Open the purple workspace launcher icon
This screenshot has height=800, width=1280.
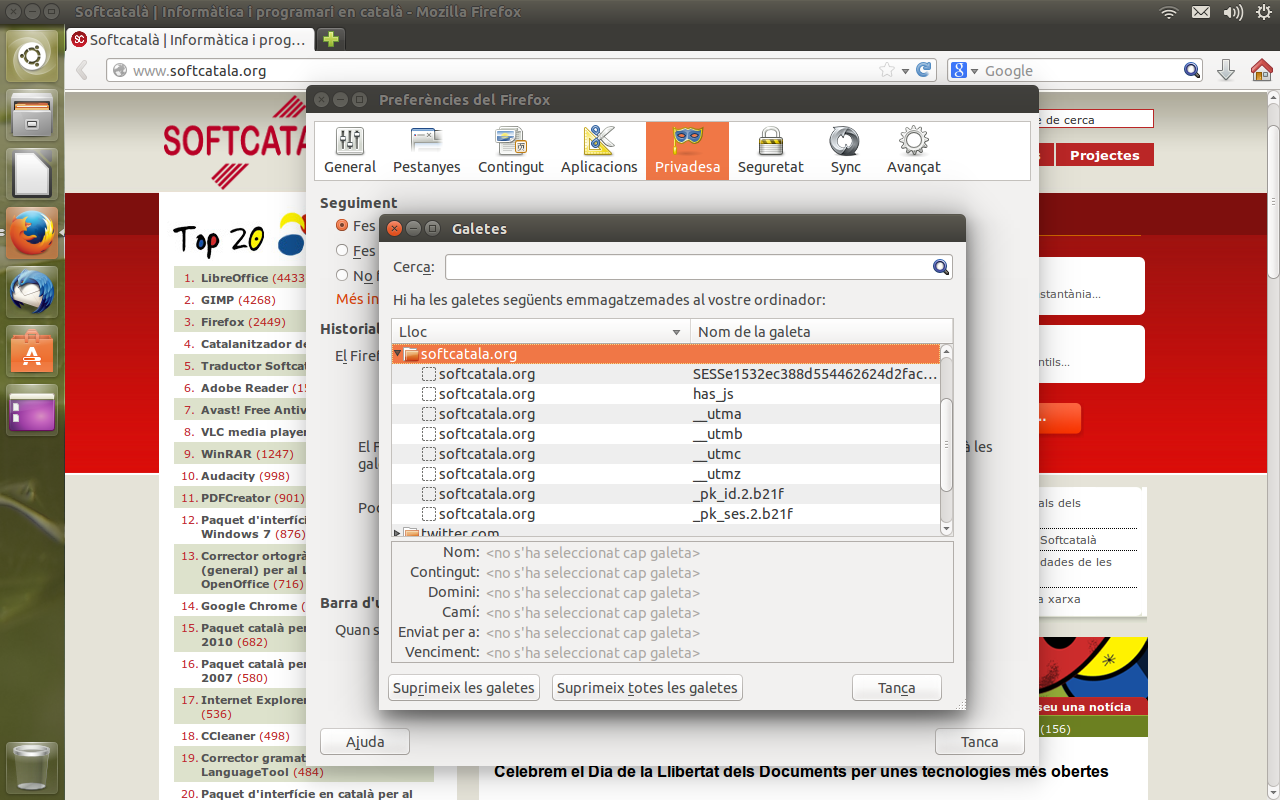32,411
